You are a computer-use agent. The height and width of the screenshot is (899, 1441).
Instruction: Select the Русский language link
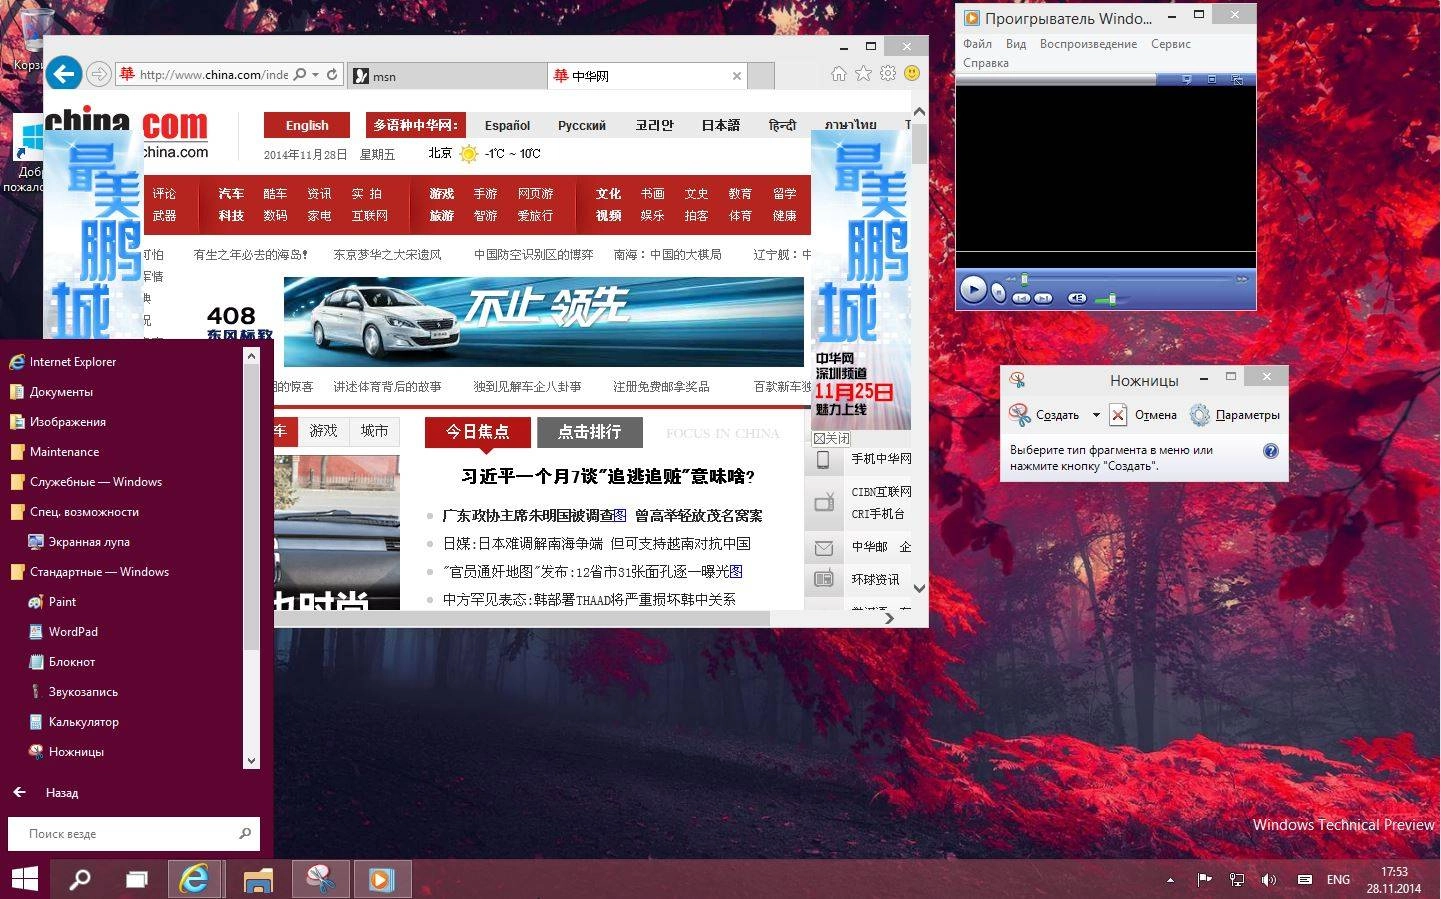coord(582,125)
